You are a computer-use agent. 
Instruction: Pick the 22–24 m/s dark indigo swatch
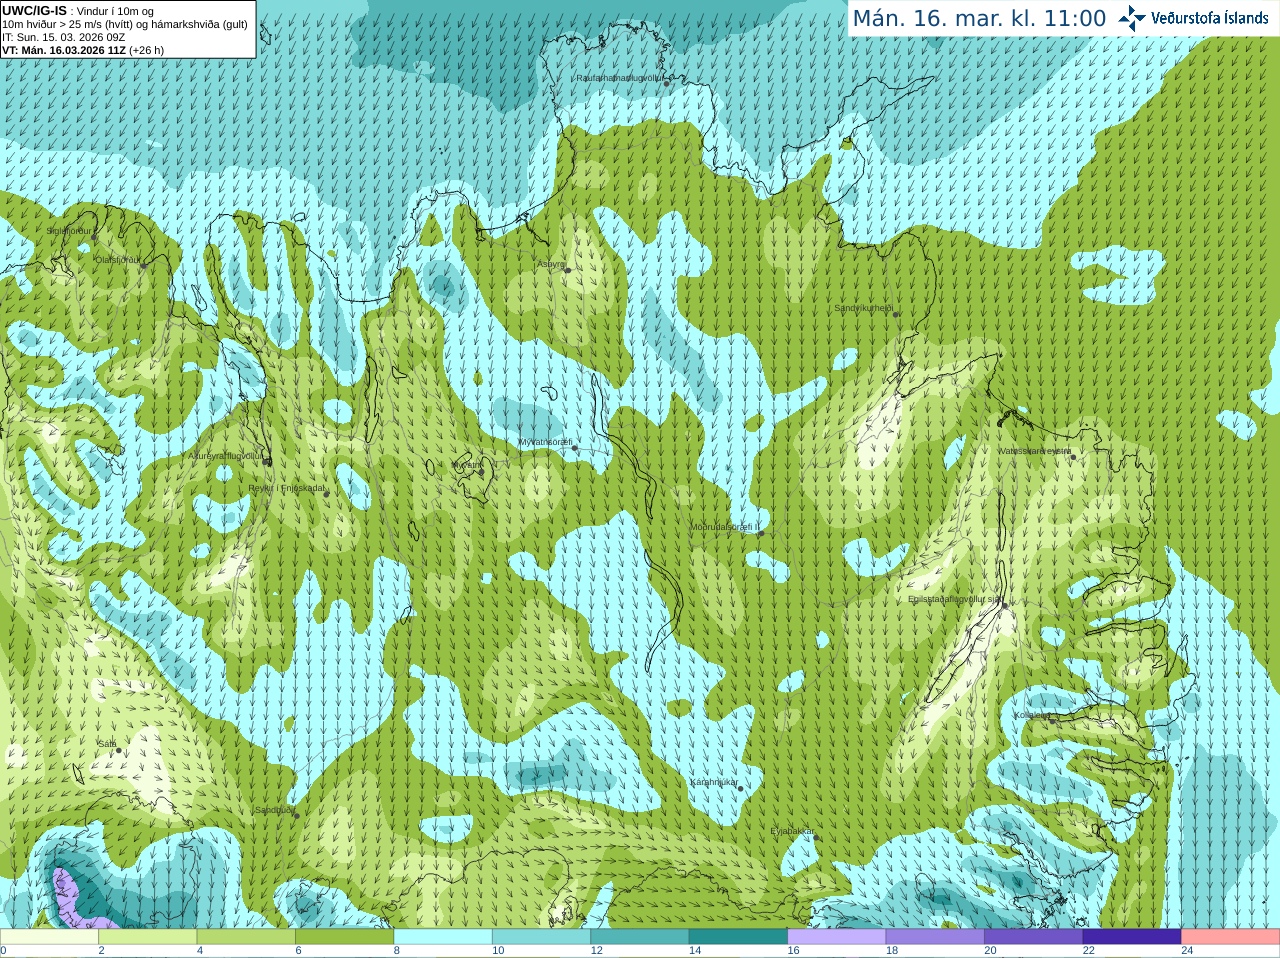click(1132, 937)
